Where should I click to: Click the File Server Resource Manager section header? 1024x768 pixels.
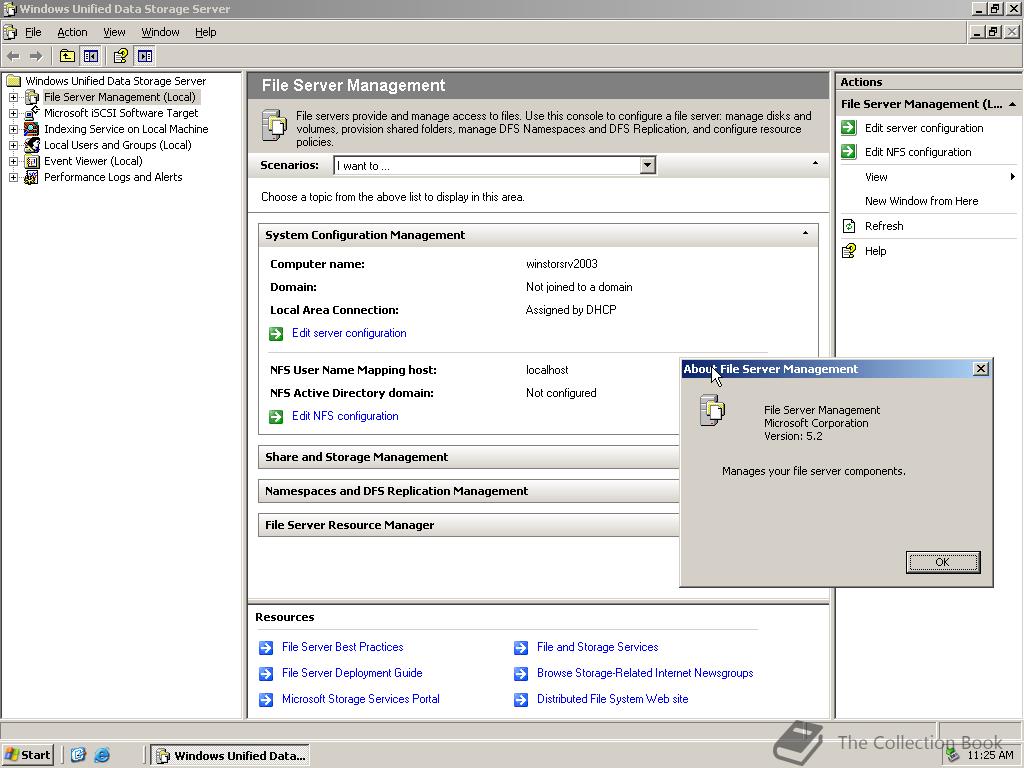[x=469, y=525]
